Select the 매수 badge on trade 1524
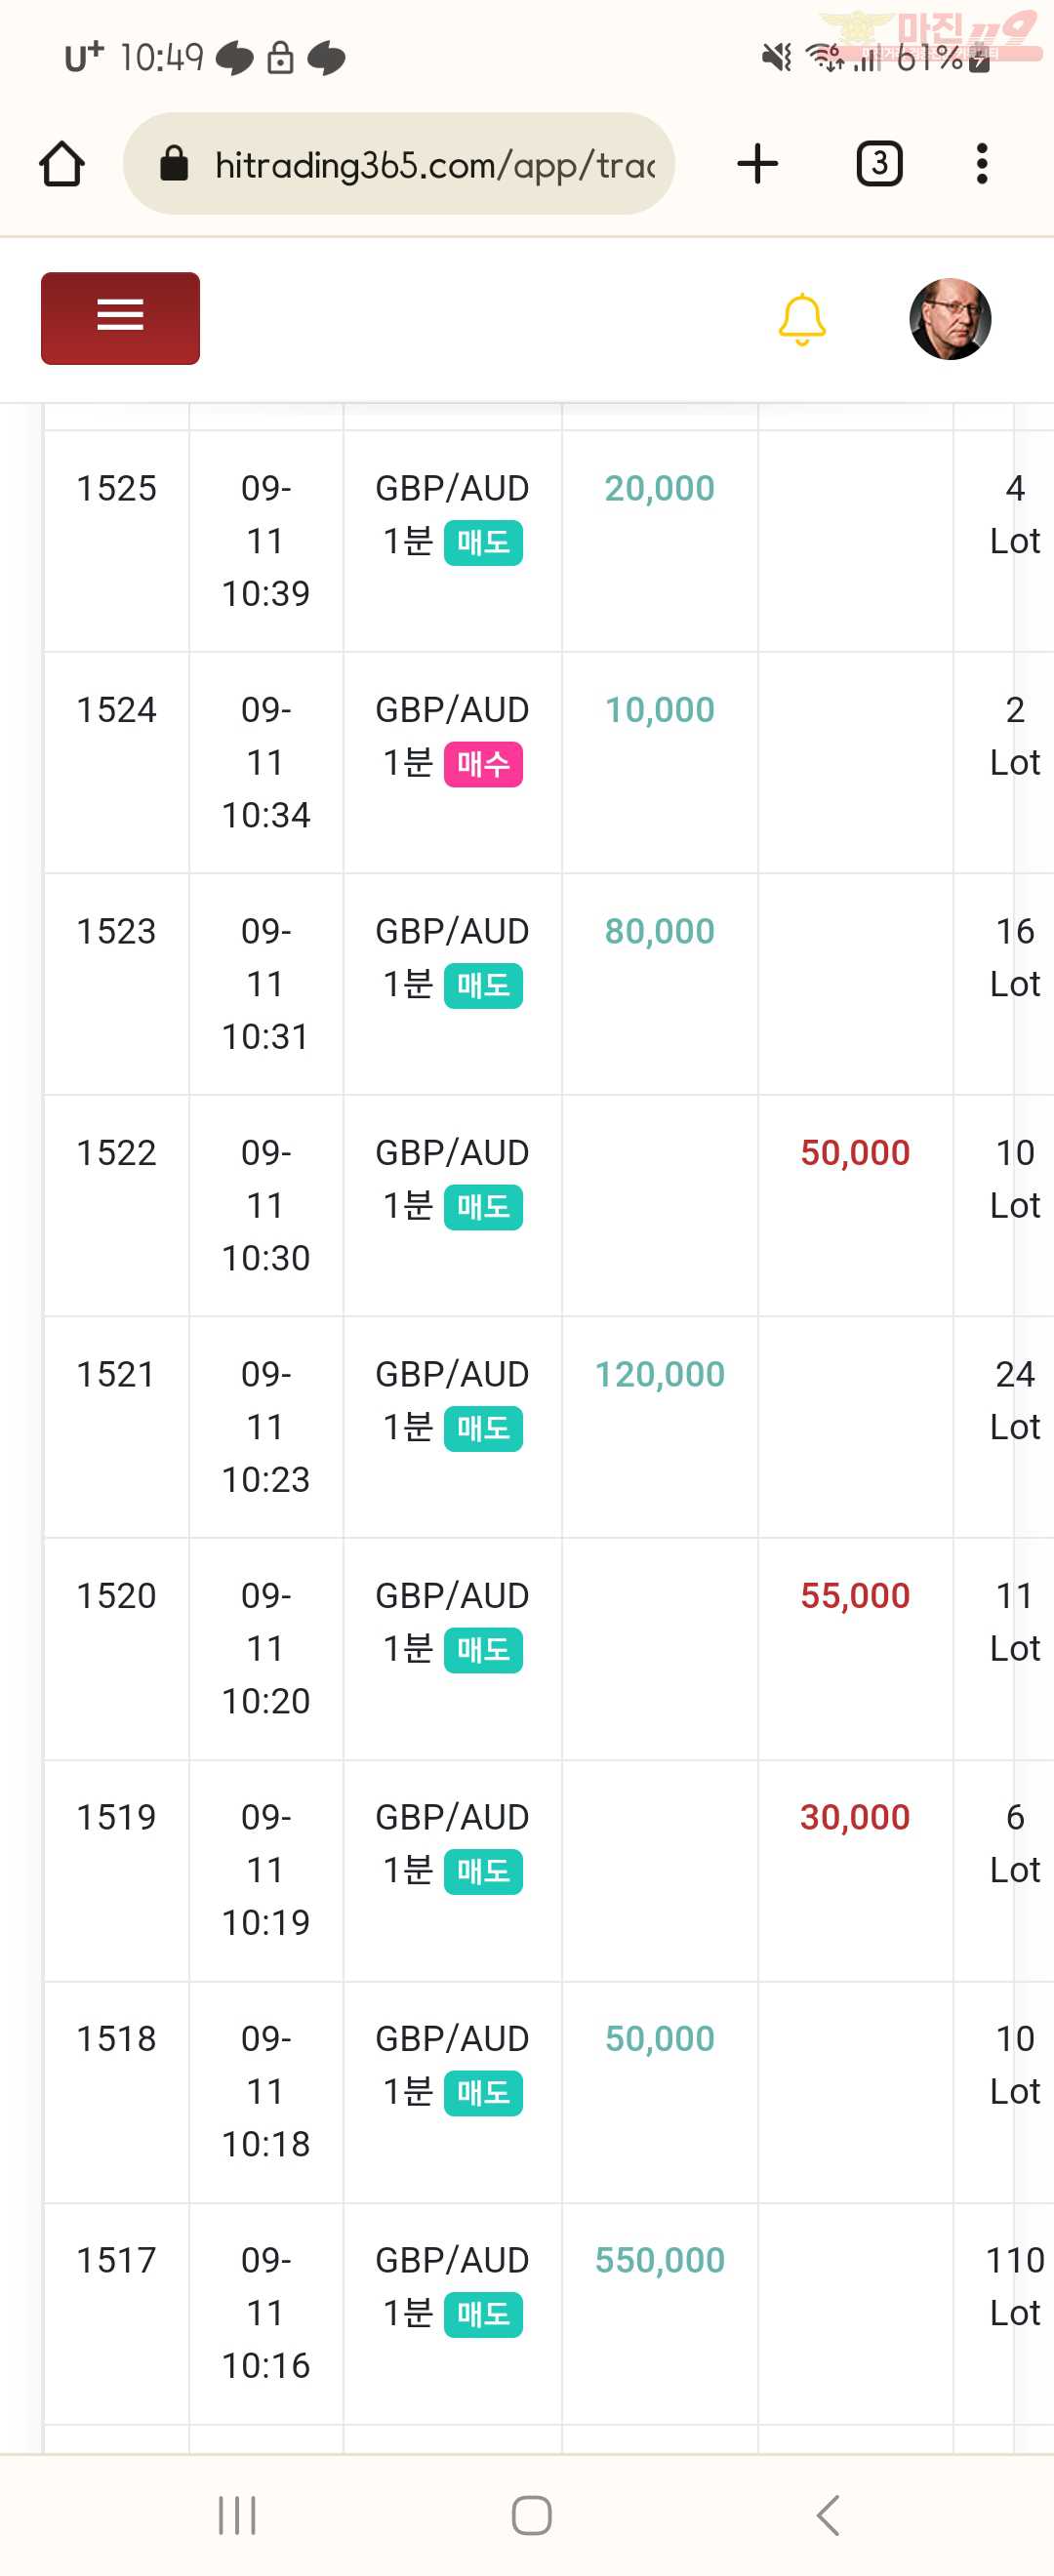 pyautogui.click(x=483, y=765)
